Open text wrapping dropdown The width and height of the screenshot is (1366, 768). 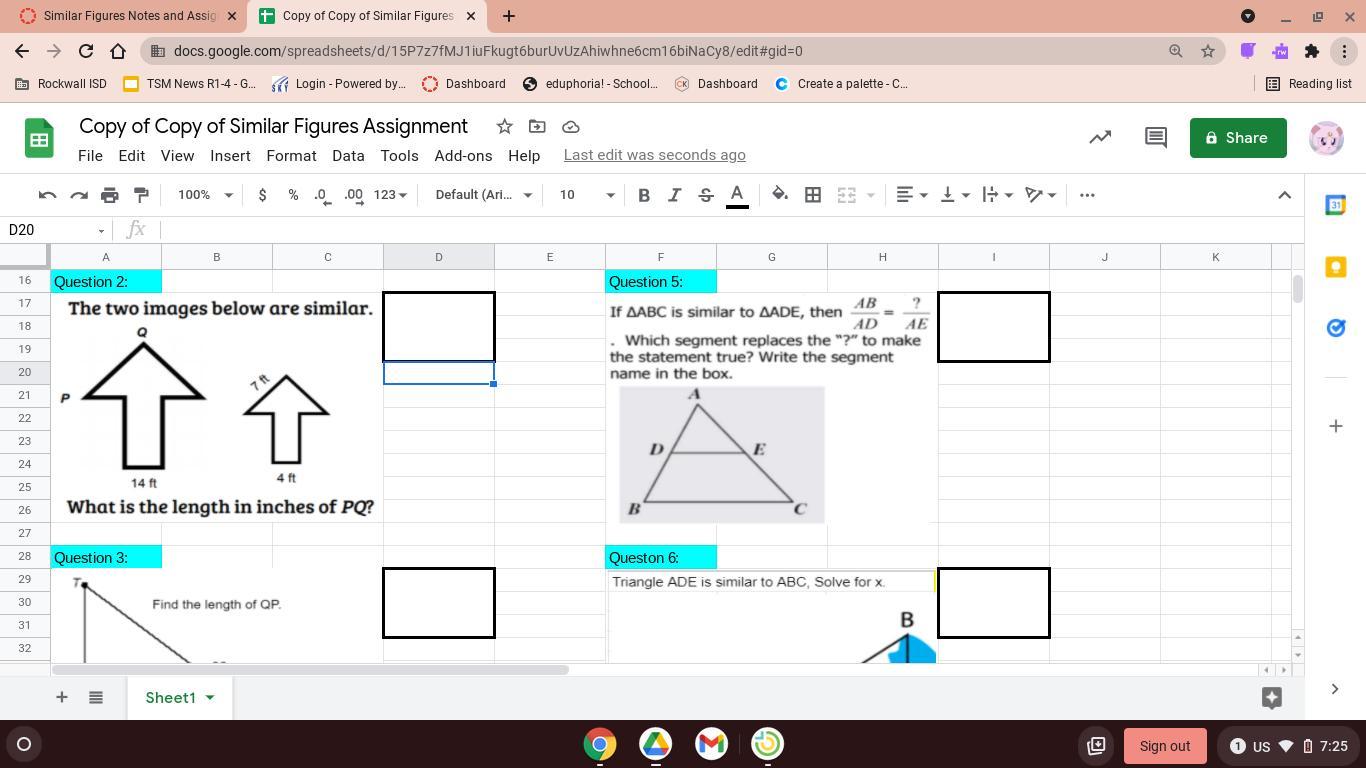tap(998, 195)
